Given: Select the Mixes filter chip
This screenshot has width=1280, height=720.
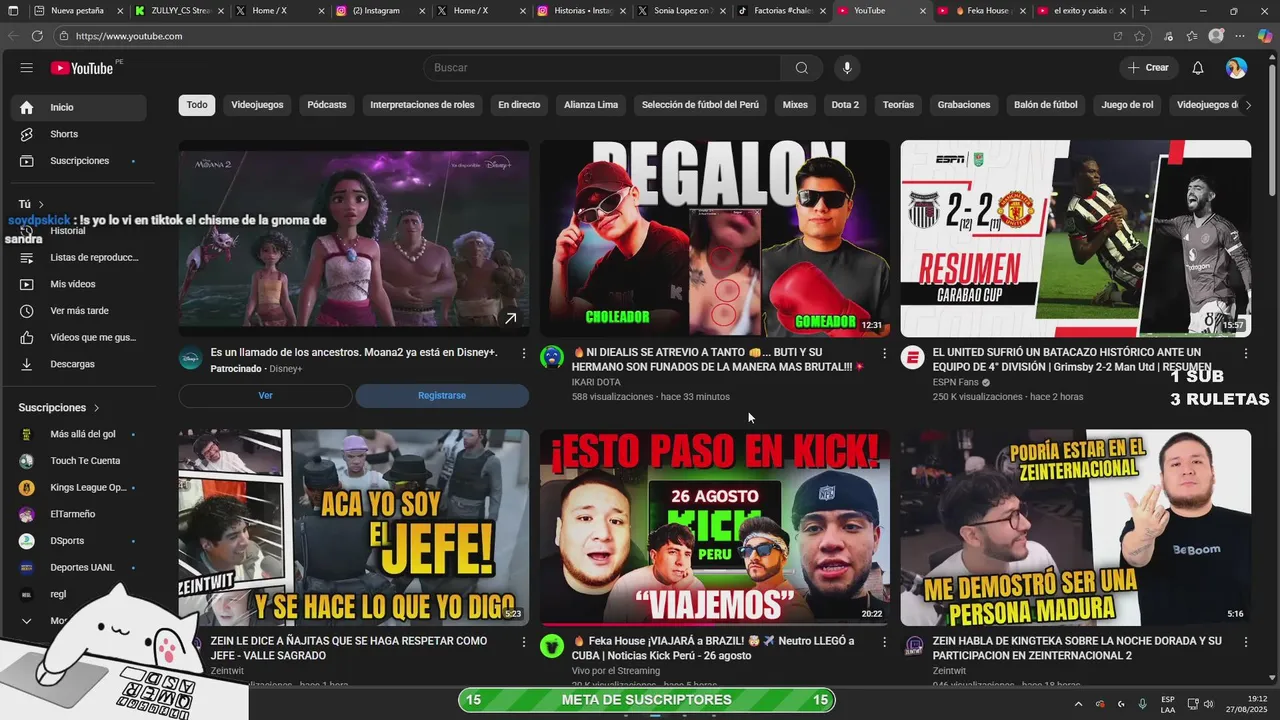Looking at the screenshot, I should (x=795, y=105).
